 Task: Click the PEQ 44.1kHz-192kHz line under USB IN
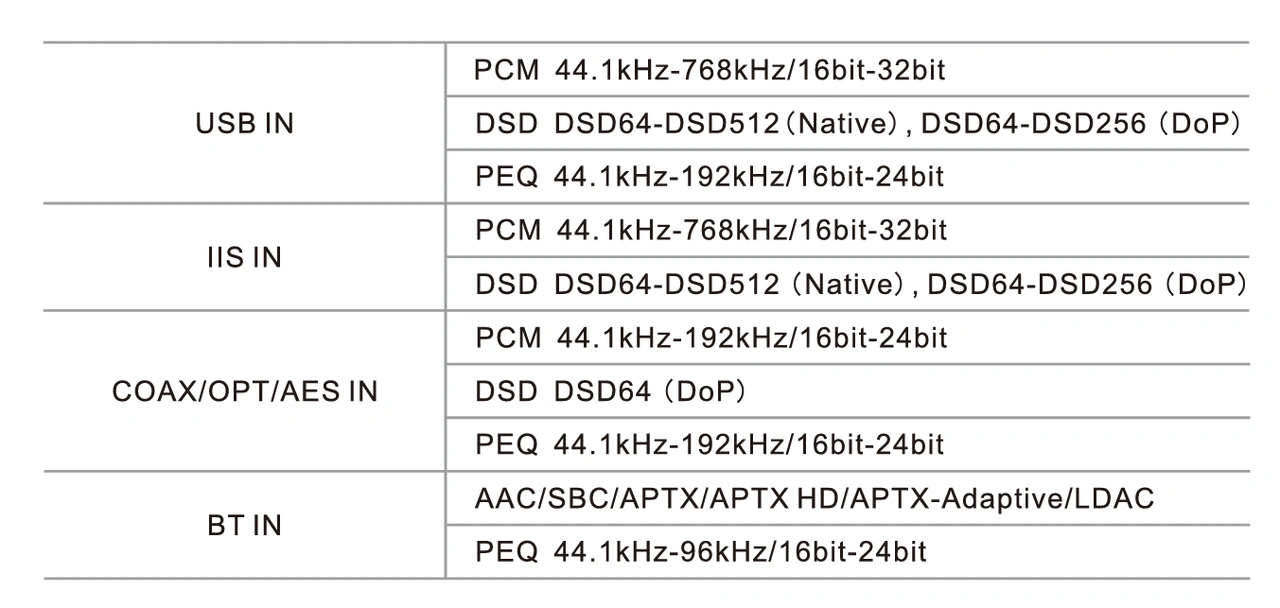(x=709, y=177)
